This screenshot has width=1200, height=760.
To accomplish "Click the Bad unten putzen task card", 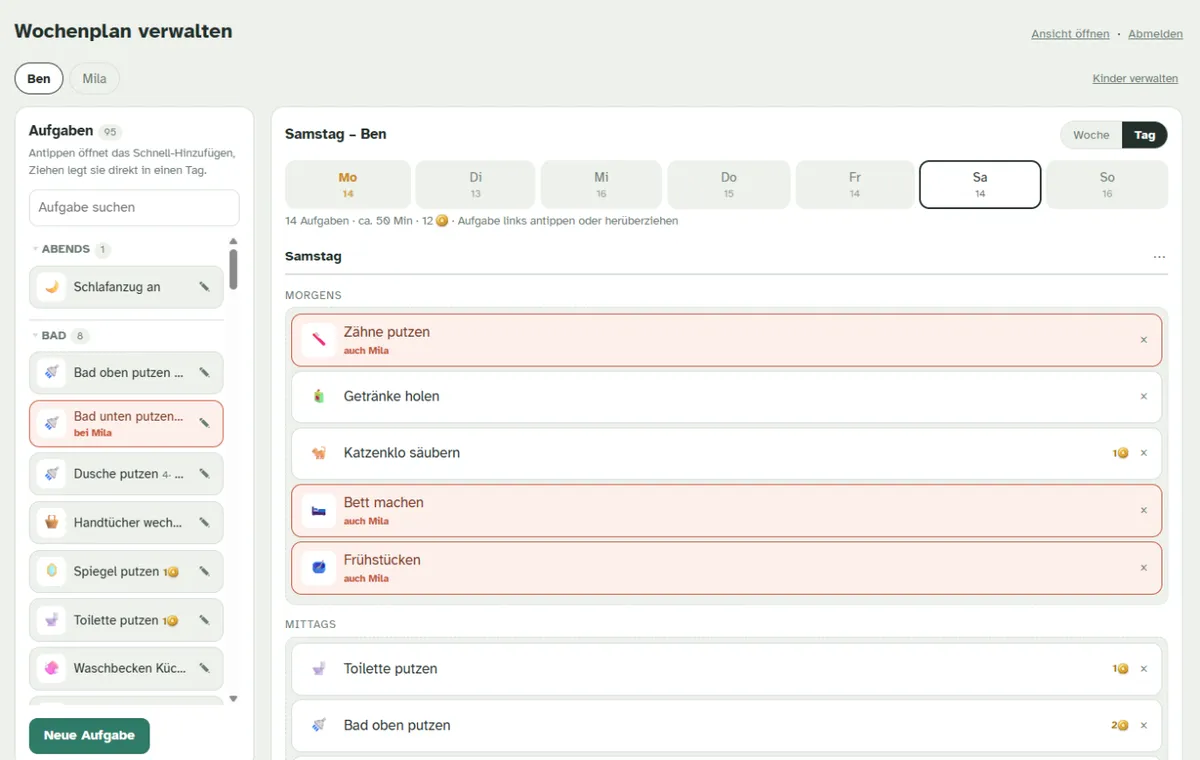I will [x=126, y=424].
